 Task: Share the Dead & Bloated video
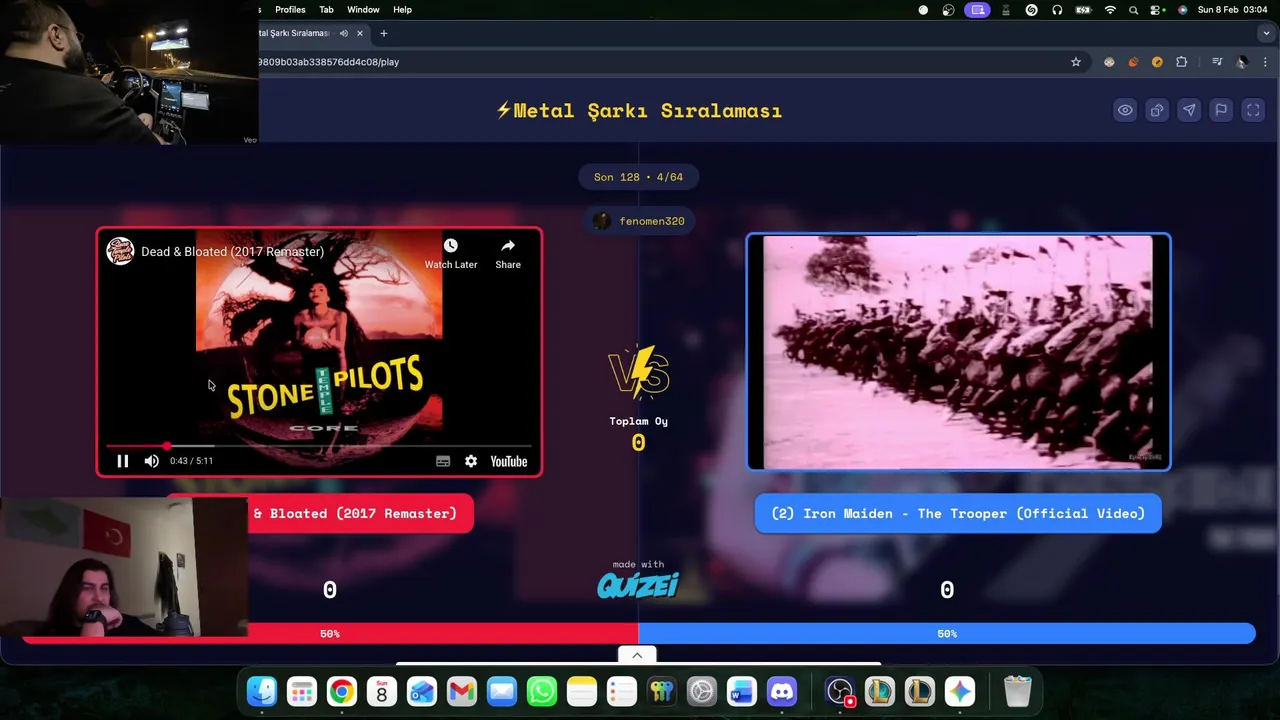pyautogui.click(x=508, y=254)
